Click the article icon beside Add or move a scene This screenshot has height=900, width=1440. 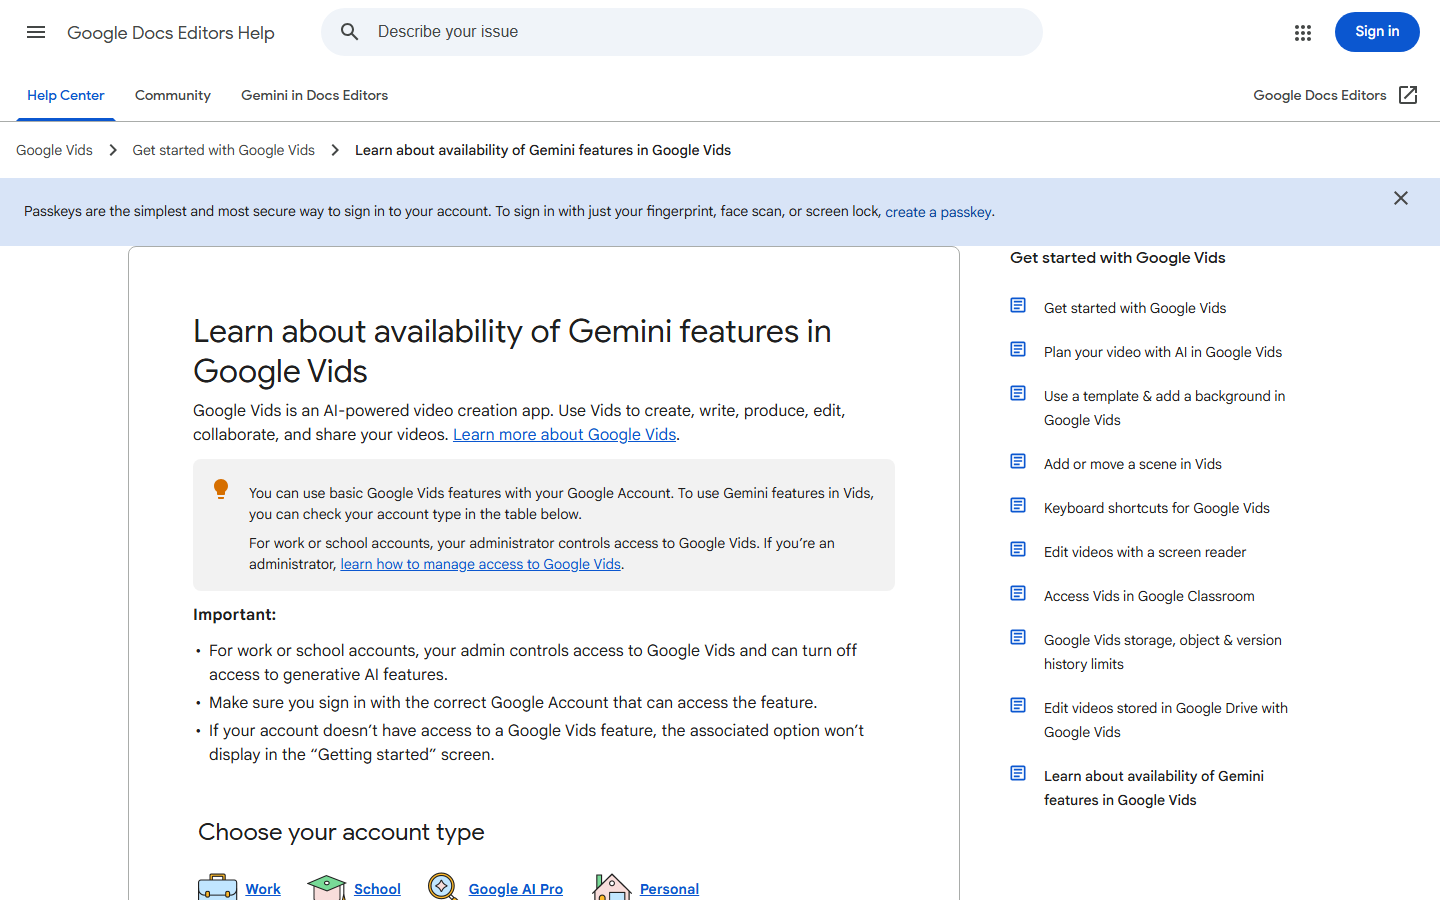click(x=1018, y=461)
